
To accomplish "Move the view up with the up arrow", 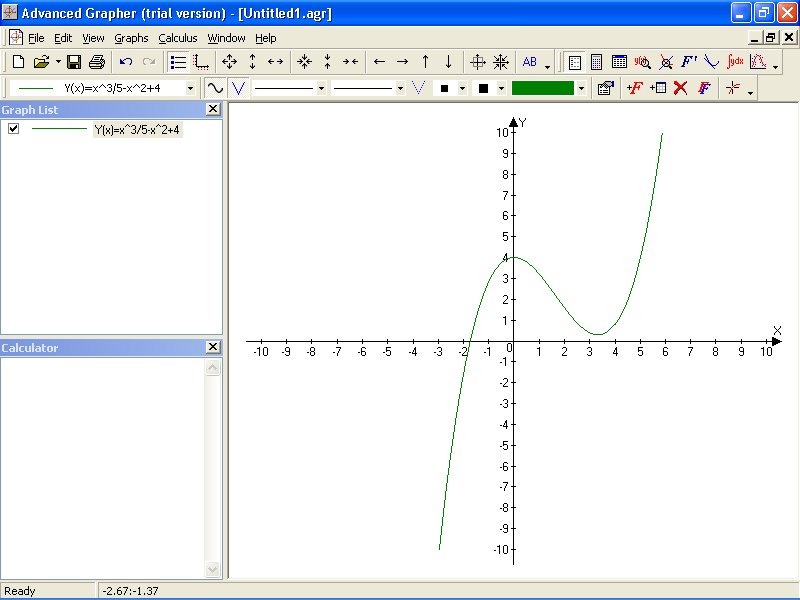I will 426,62.
